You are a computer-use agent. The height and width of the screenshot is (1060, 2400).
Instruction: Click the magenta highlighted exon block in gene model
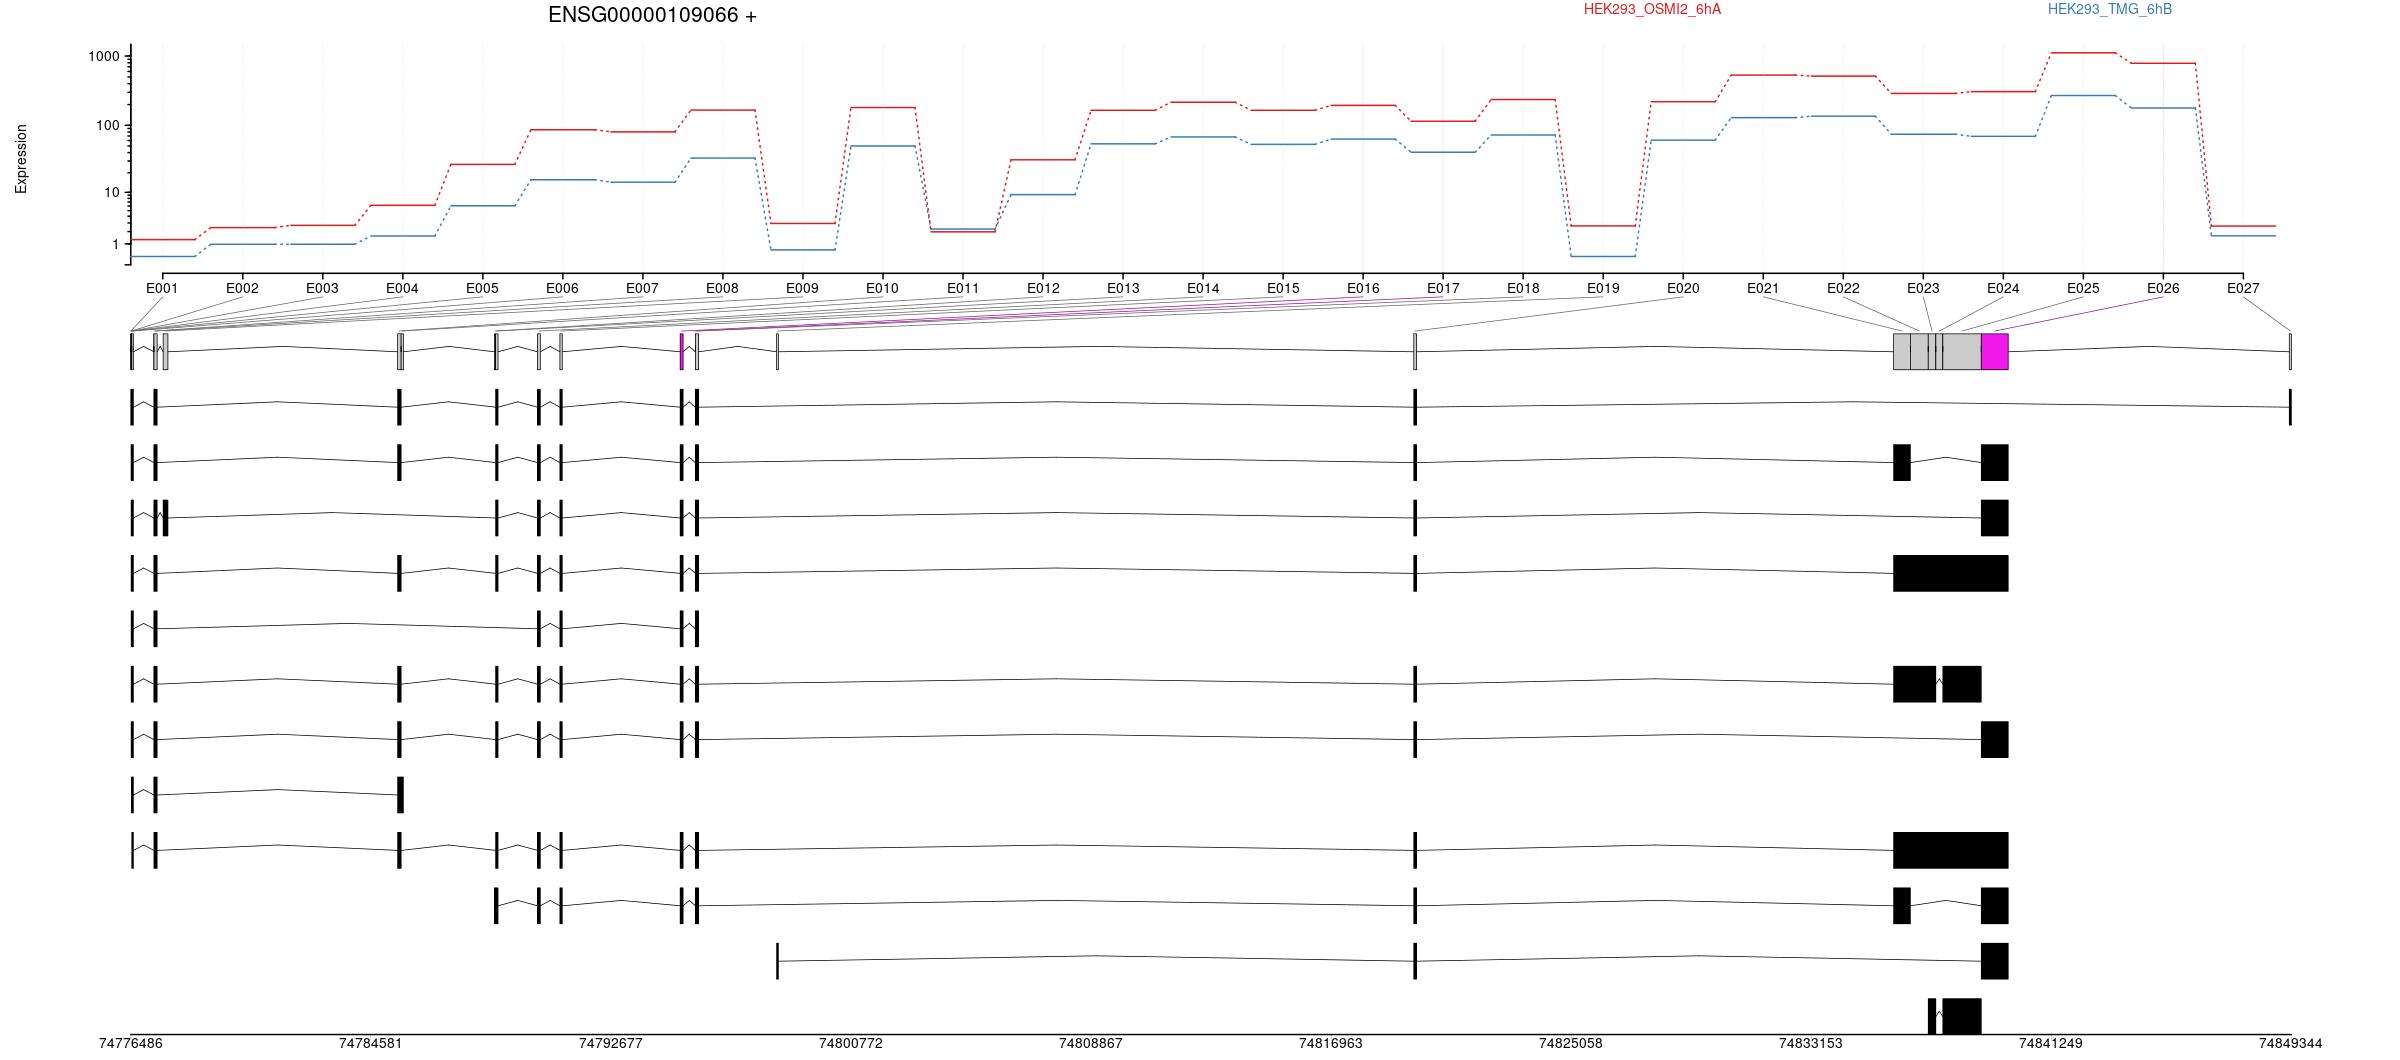[x=1995, y=351]
